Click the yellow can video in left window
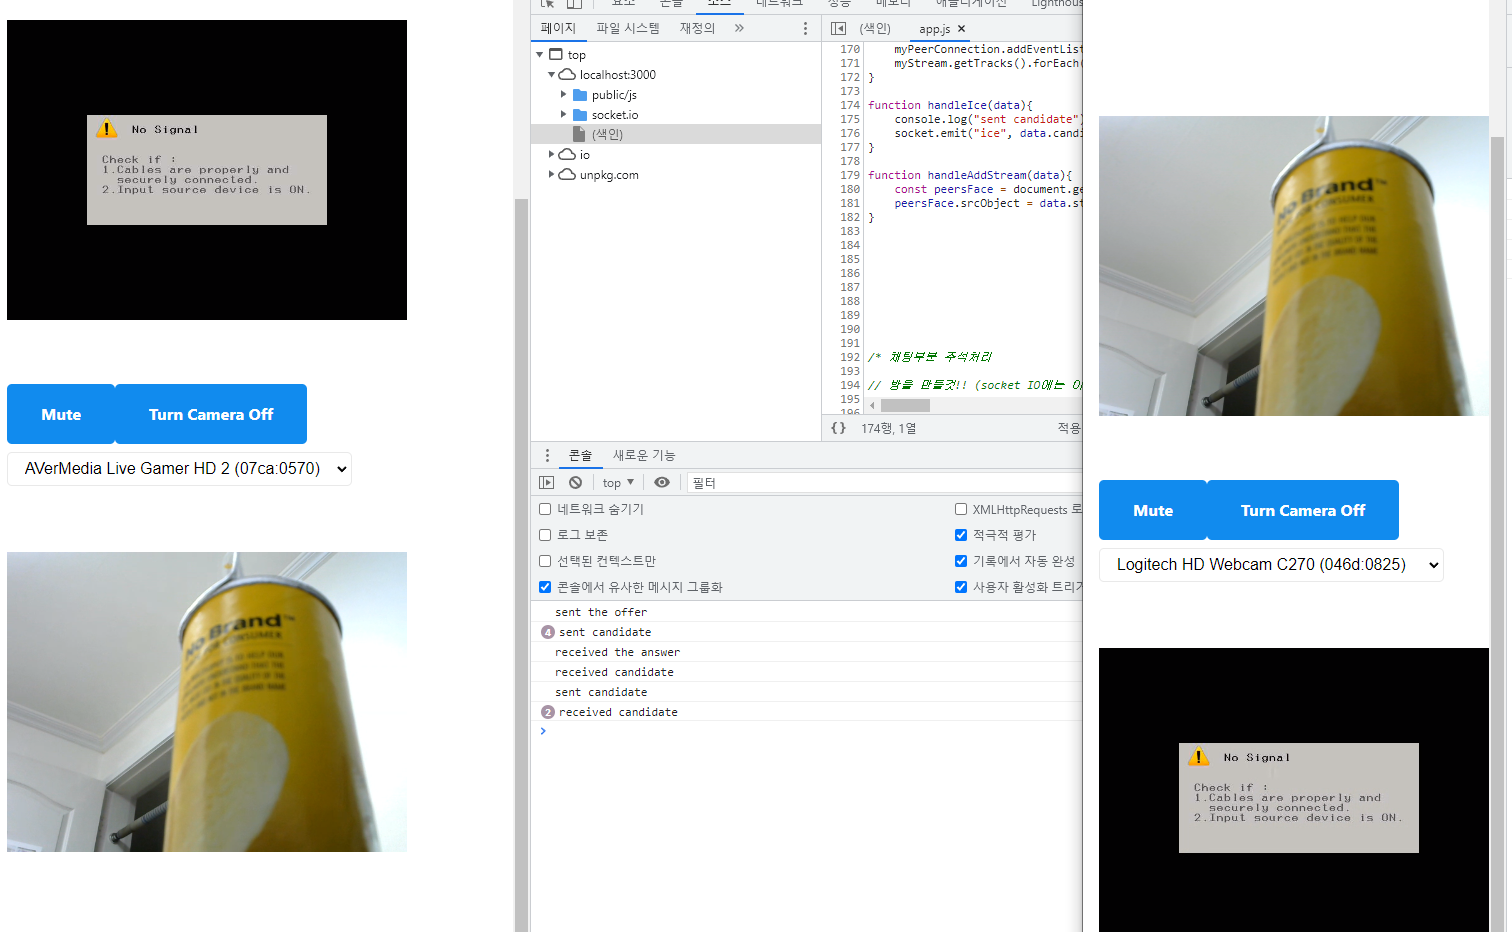This screenshot has width=1512, height=932. pos(207,702)
